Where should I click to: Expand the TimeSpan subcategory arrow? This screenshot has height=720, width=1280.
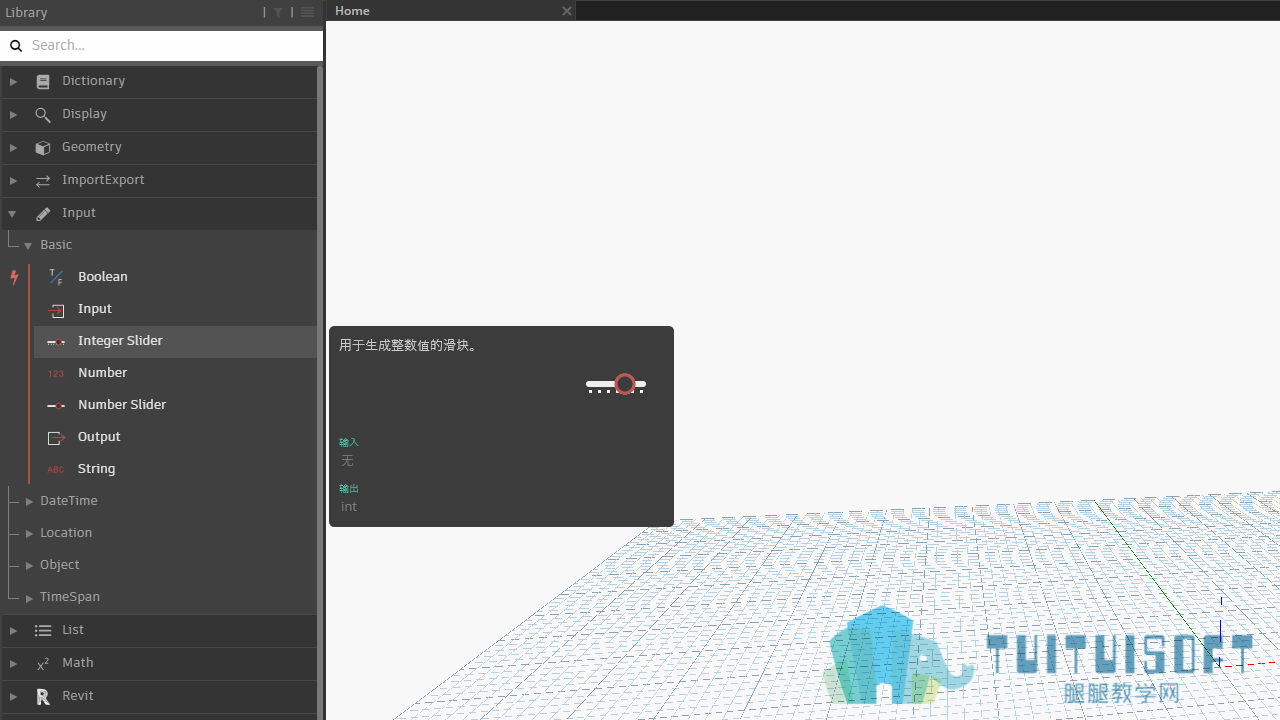click(x=29, y=598)
